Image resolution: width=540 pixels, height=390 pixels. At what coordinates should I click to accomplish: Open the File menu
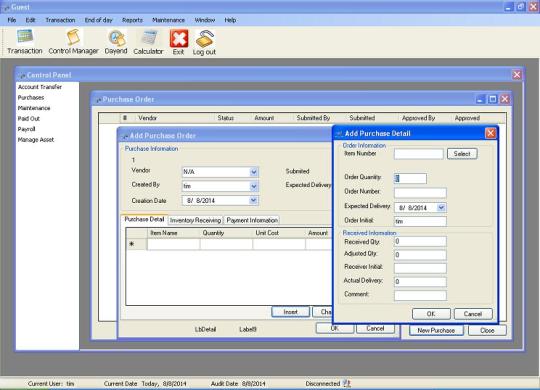12,20
